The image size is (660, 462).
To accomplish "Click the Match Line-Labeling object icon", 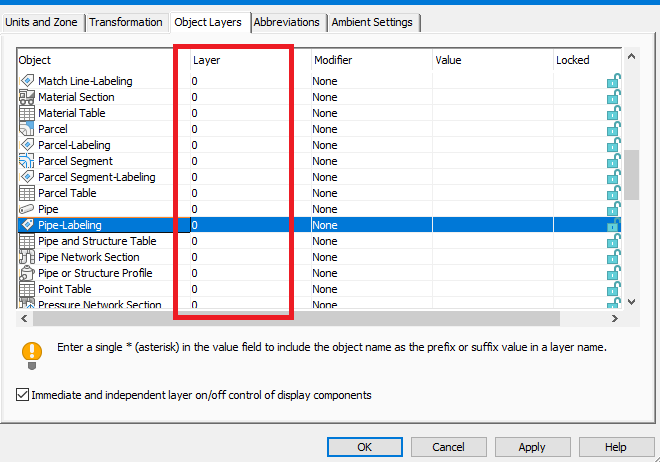I will [x=27, y=81].
